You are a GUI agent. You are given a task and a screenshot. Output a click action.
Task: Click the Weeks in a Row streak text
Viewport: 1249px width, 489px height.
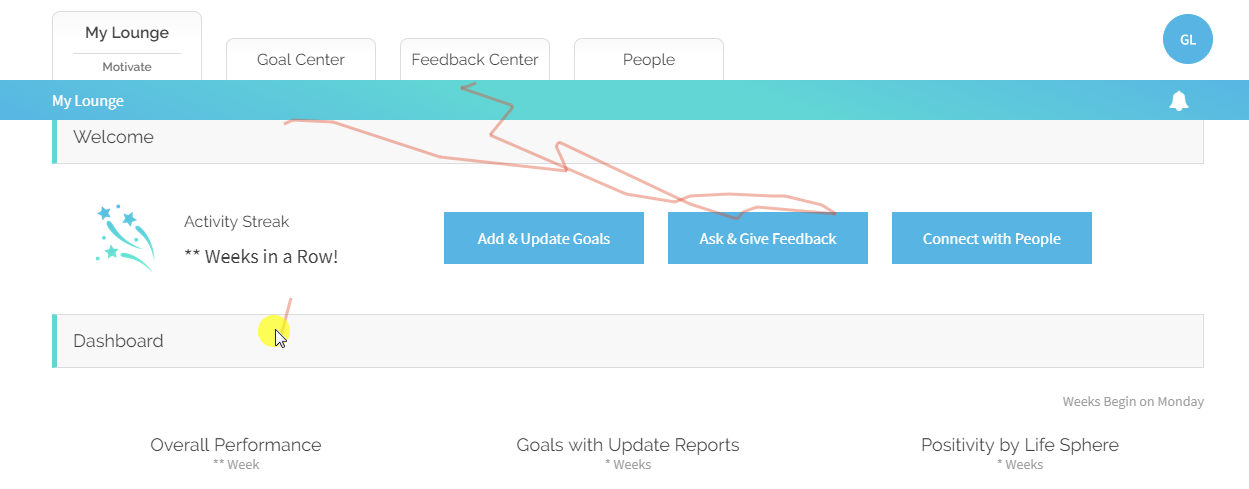(261, 256)
